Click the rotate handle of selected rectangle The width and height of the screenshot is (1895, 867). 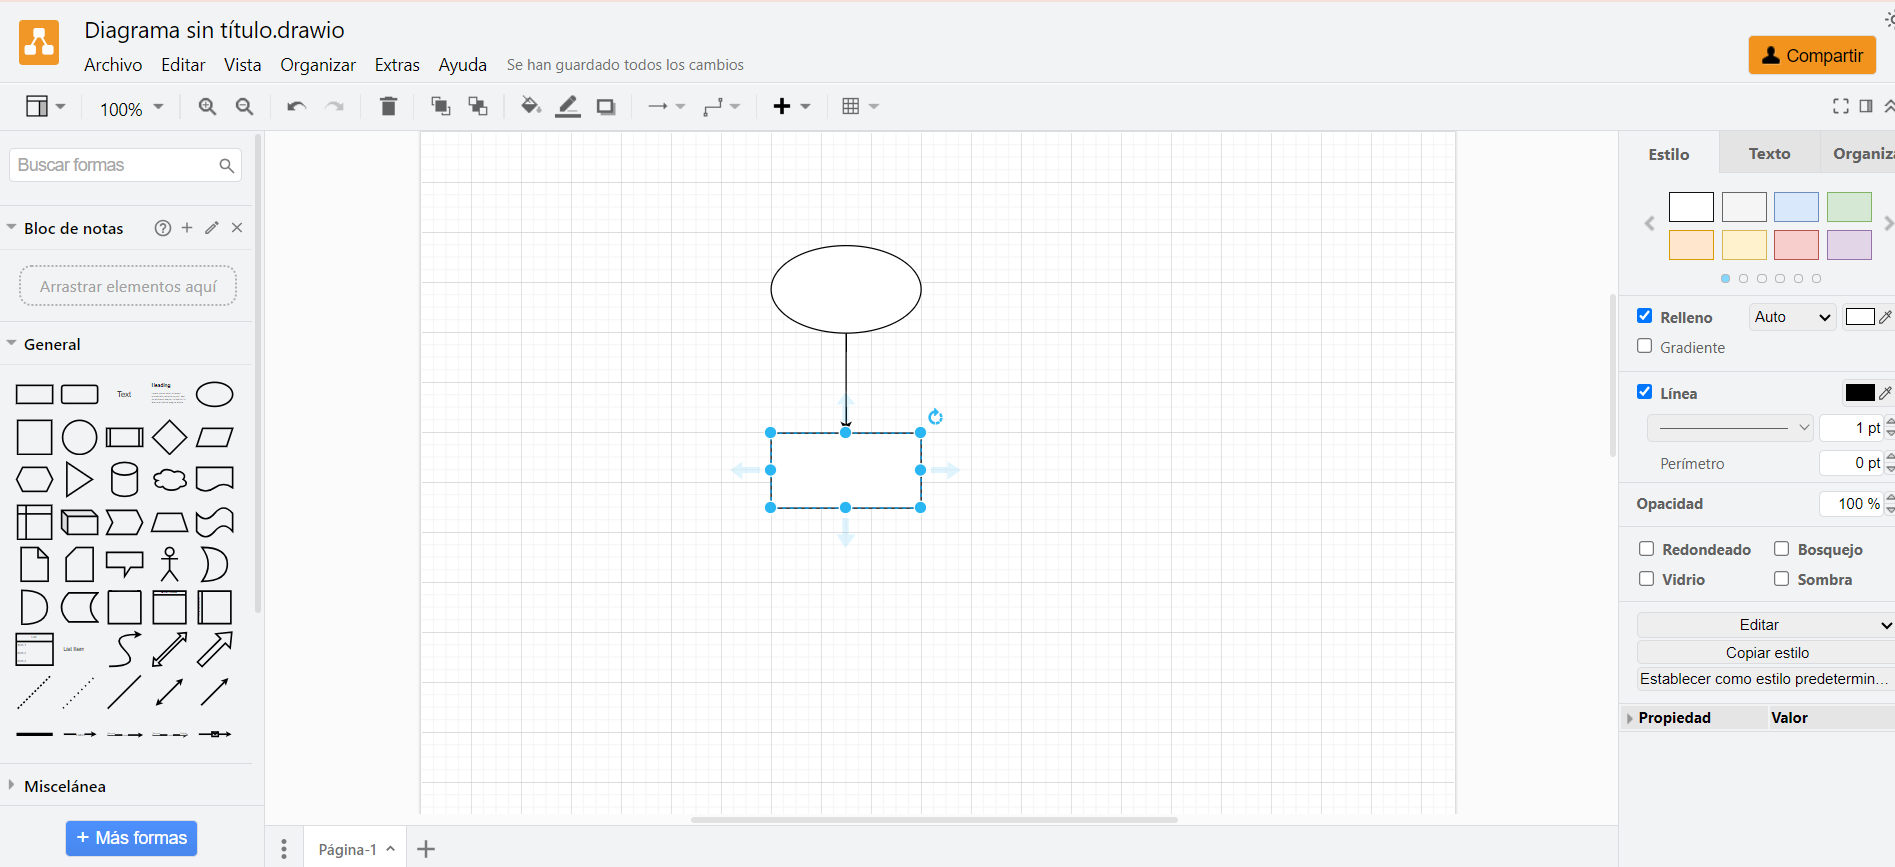click(935, 416)
